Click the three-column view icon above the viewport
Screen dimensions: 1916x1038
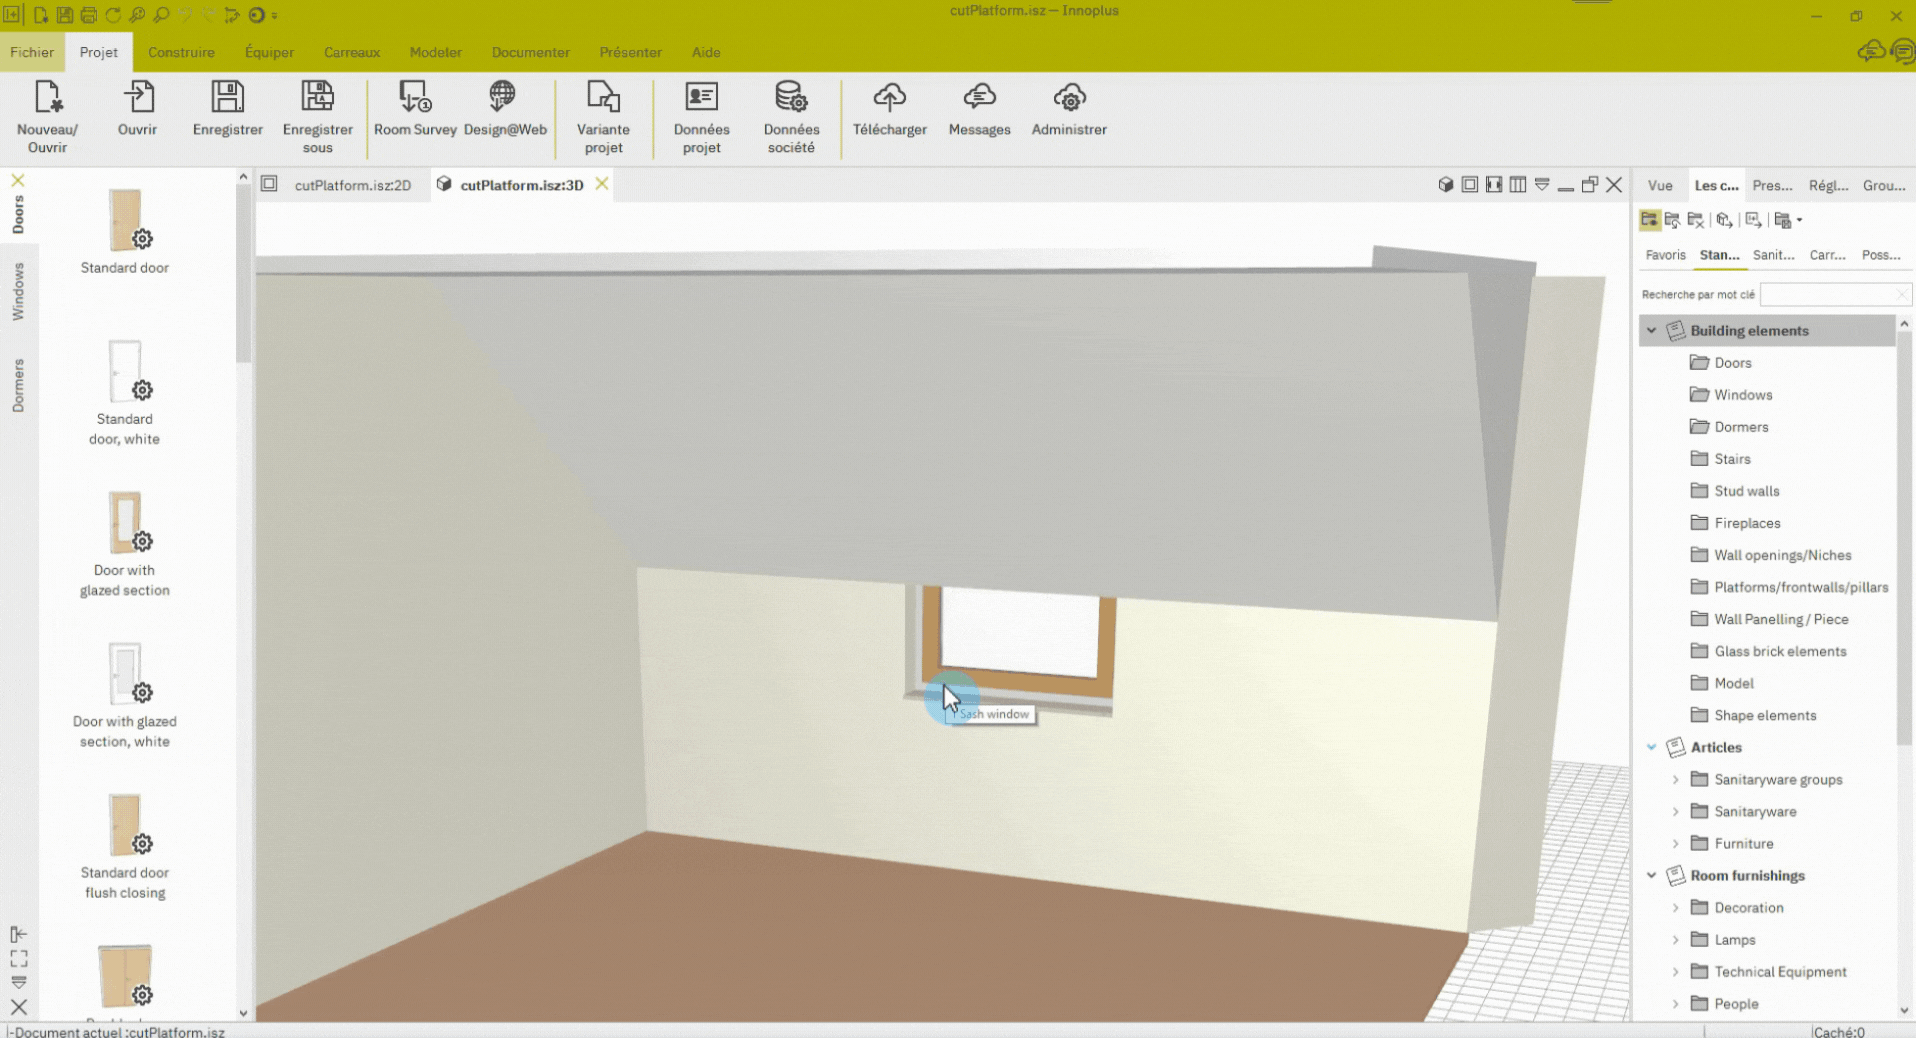click(1518, 185)
